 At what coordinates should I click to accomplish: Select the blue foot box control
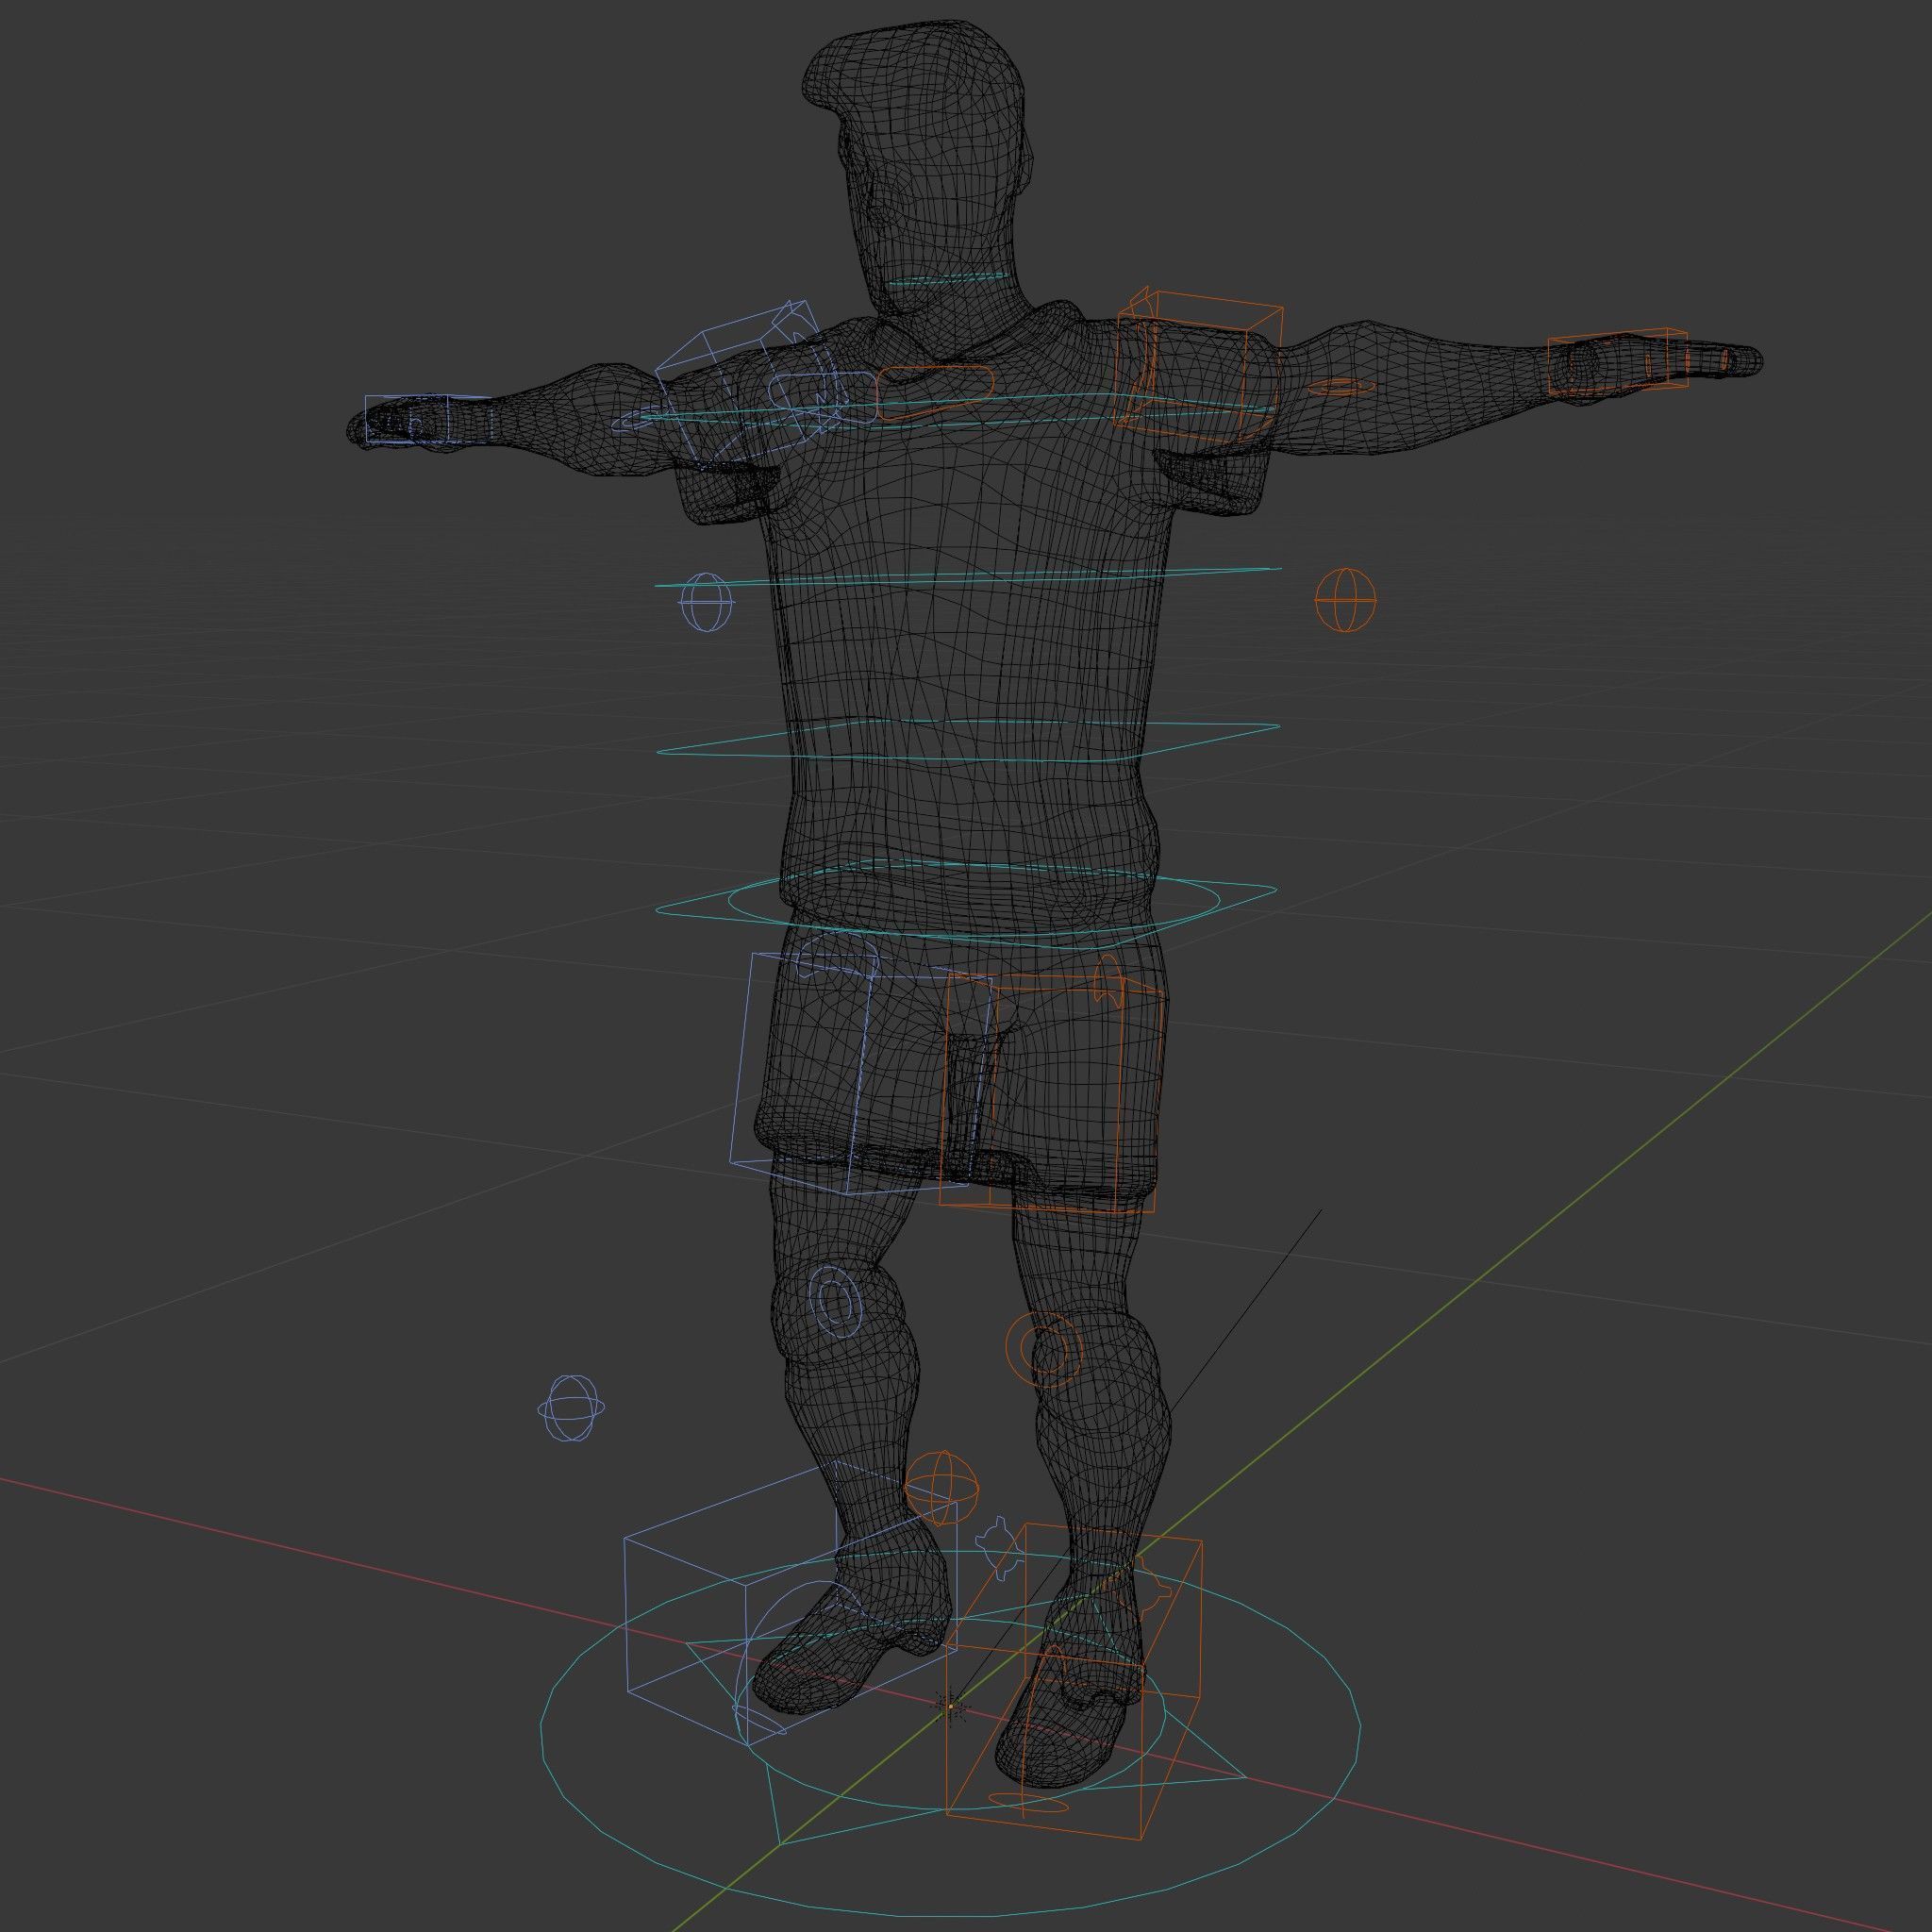pyautogui.click(x=791, y=1605)
